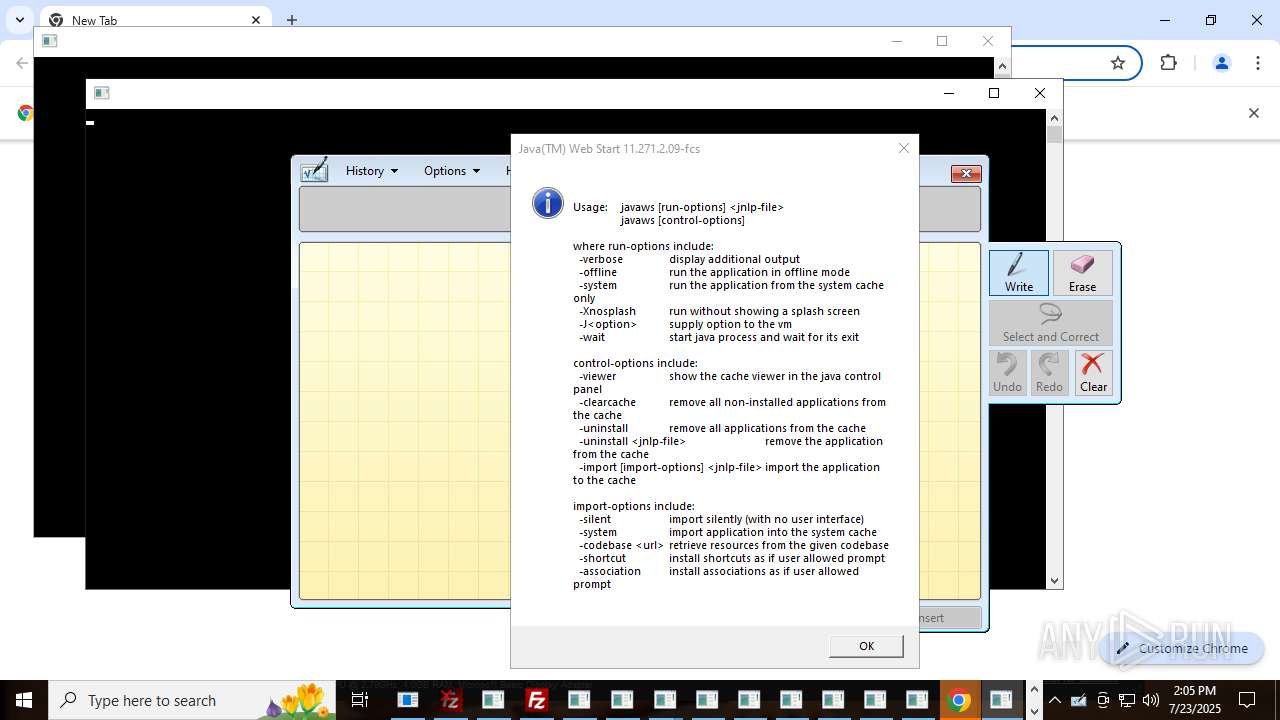Confirm the Java Web Start dialog with OK
Image resolution: width=1280 pixels, height=720 pixels.
coord(866,646)
